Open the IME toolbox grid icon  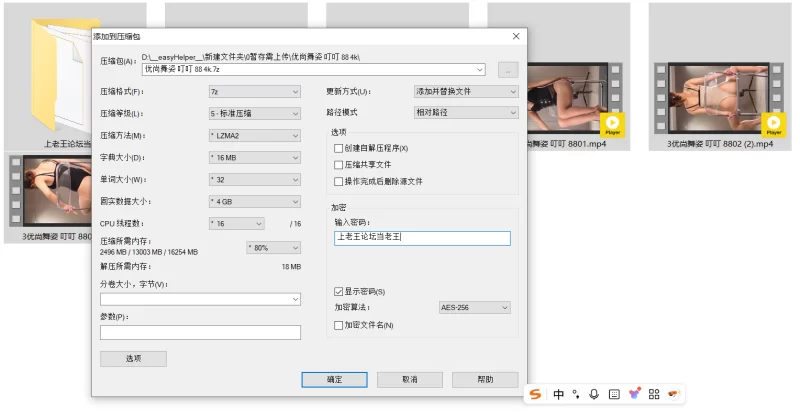pos(654,394)
